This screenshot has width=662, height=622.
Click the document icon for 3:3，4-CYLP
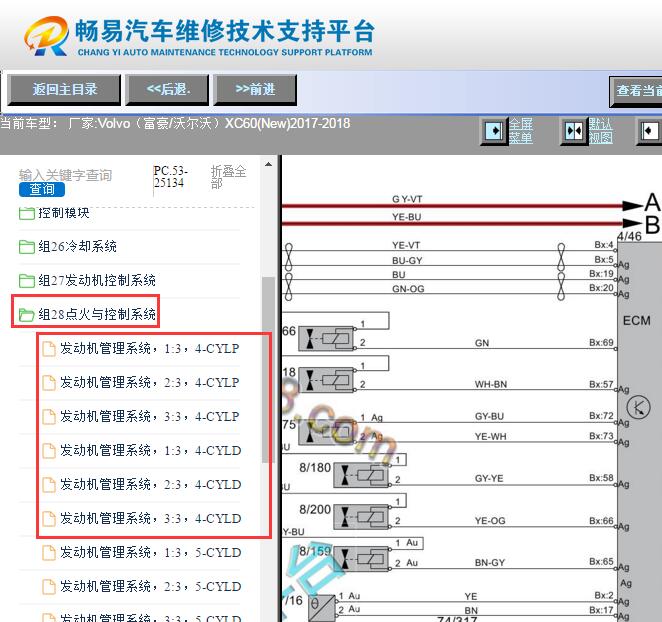[x=49, y=417]
